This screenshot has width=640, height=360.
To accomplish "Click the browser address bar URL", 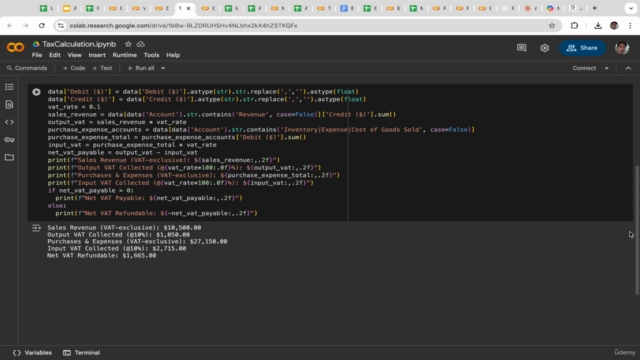I will (x=183, y=25).
